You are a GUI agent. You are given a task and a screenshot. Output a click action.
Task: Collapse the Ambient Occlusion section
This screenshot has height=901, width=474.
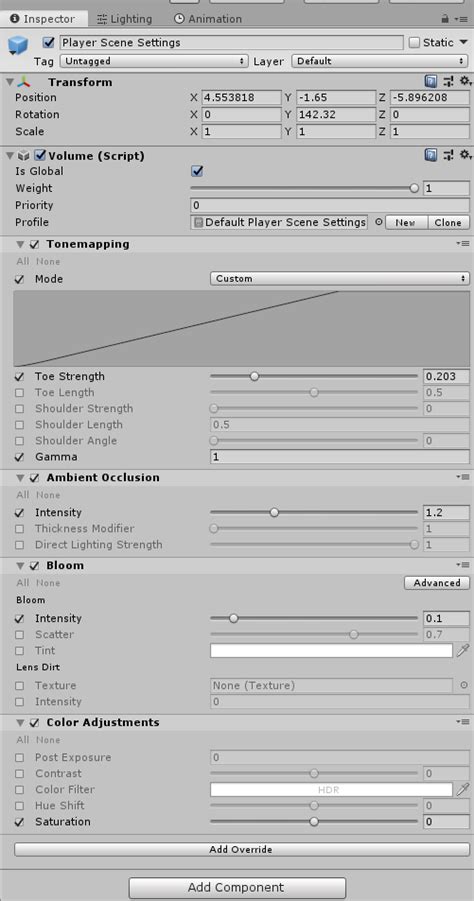tap(20, 478)
